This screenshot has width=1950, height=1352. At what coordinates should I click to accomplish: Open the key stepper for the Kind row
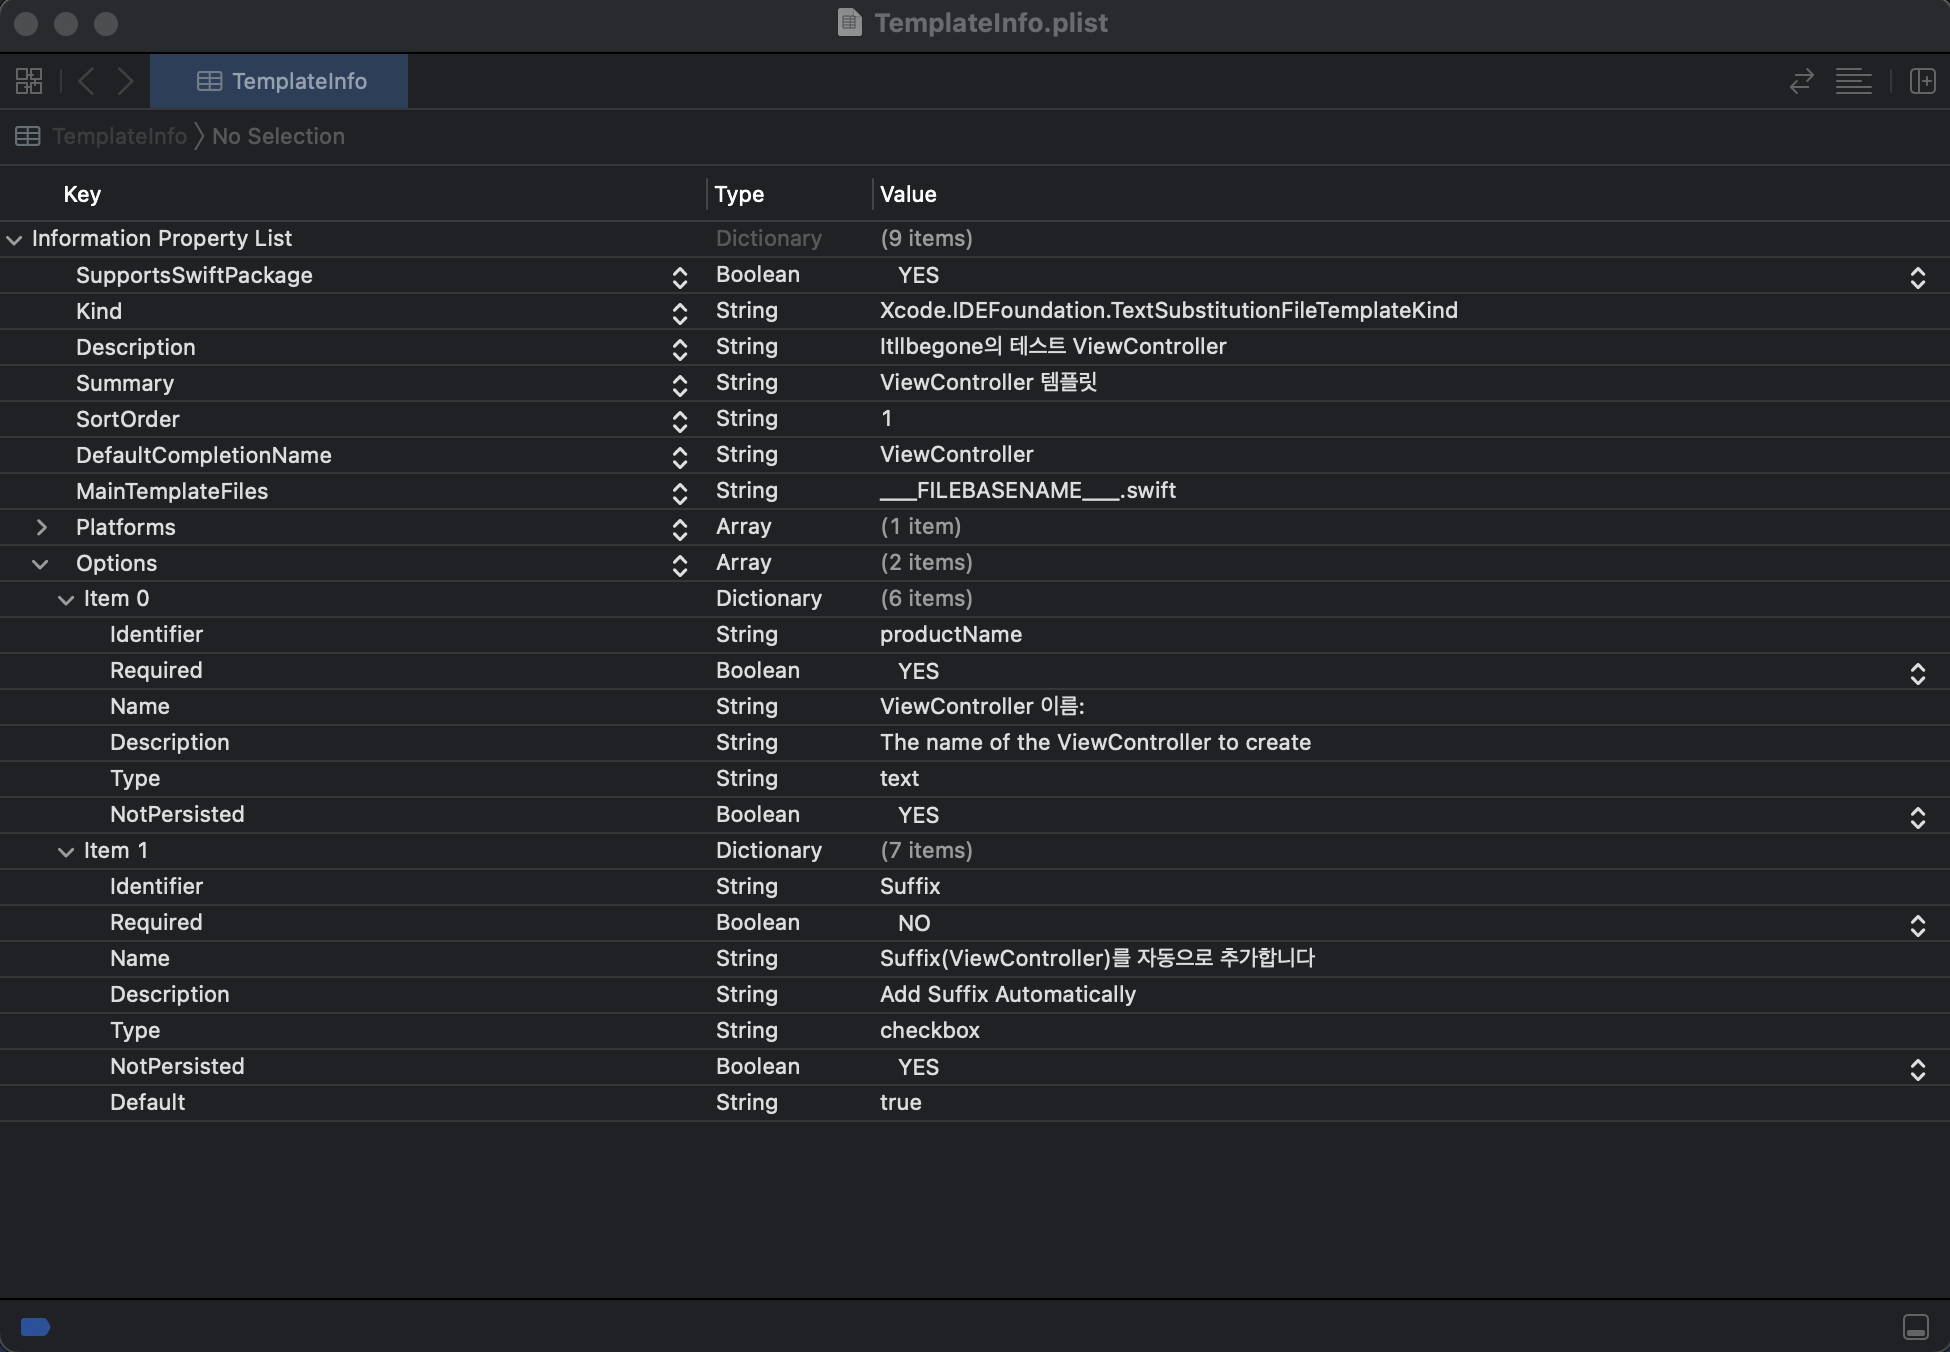[x=679, y=313]
